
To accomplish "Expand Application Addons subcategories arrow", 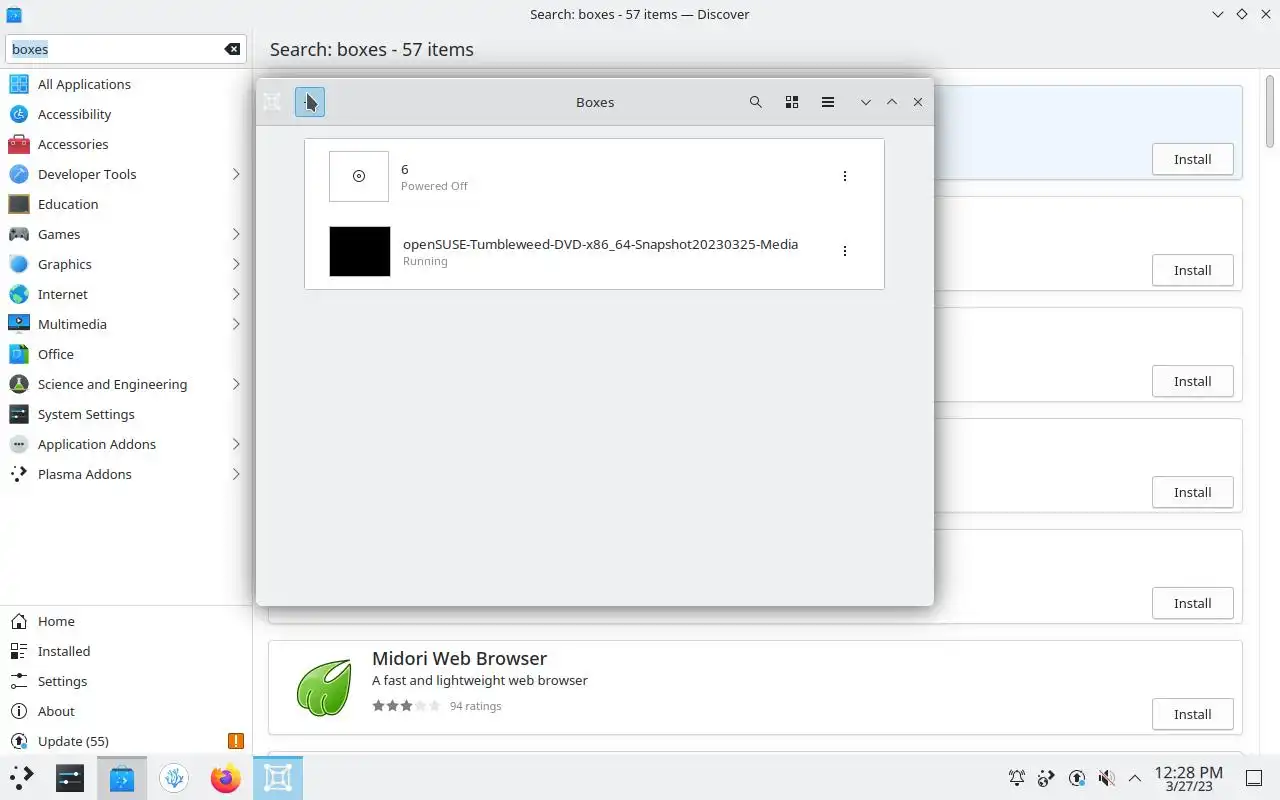I will pos(236,444).
